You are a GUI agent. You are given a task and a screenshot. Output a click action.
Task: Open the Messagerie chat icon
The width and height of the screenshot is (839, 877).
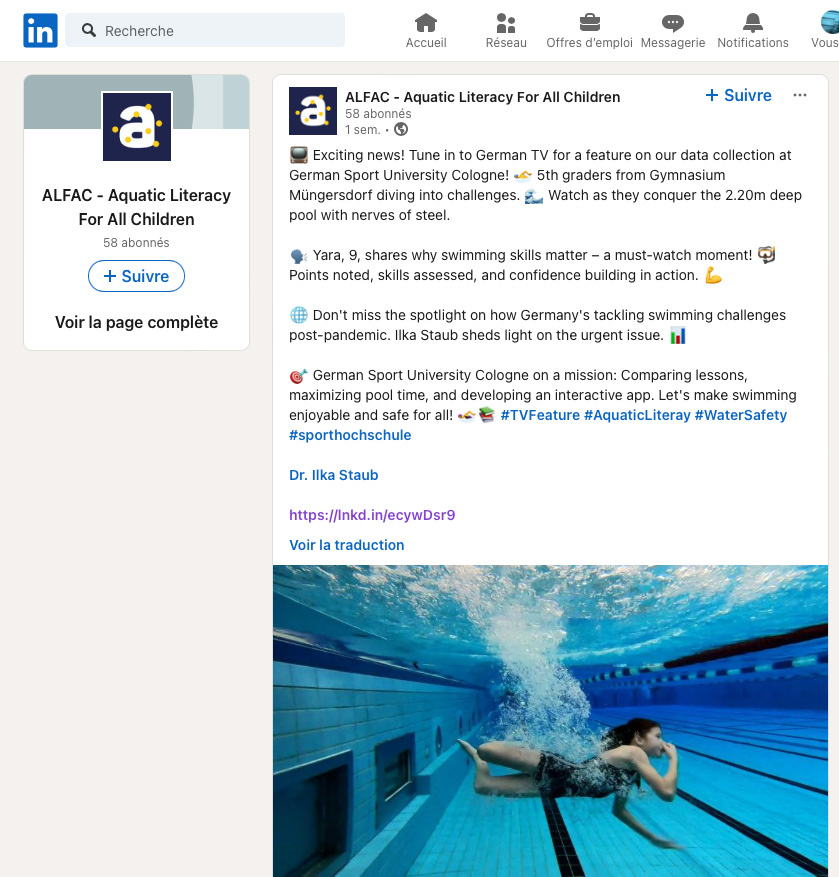pos(673,23)
